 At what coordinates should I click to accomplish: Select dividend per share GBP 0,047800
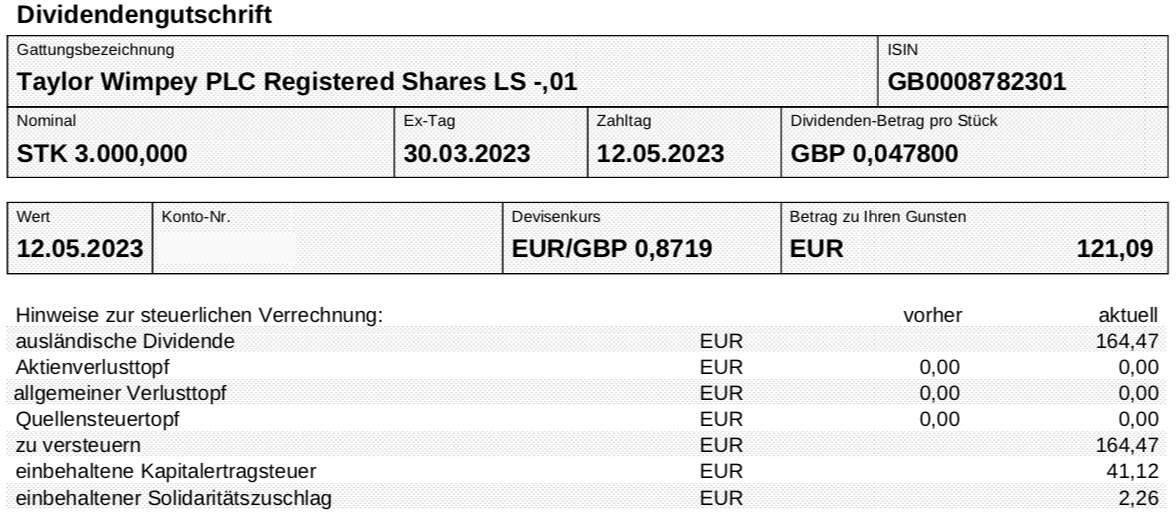(874, 153)
